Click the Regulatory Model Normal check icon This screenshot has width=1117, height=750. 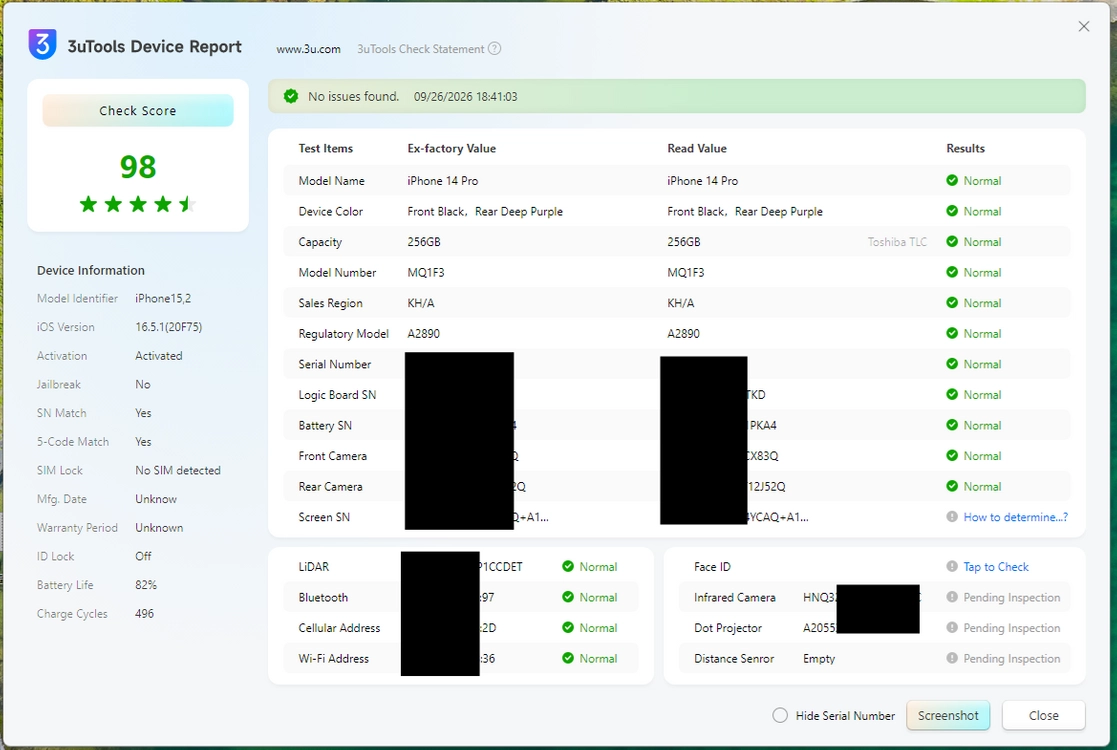[952, 333]
